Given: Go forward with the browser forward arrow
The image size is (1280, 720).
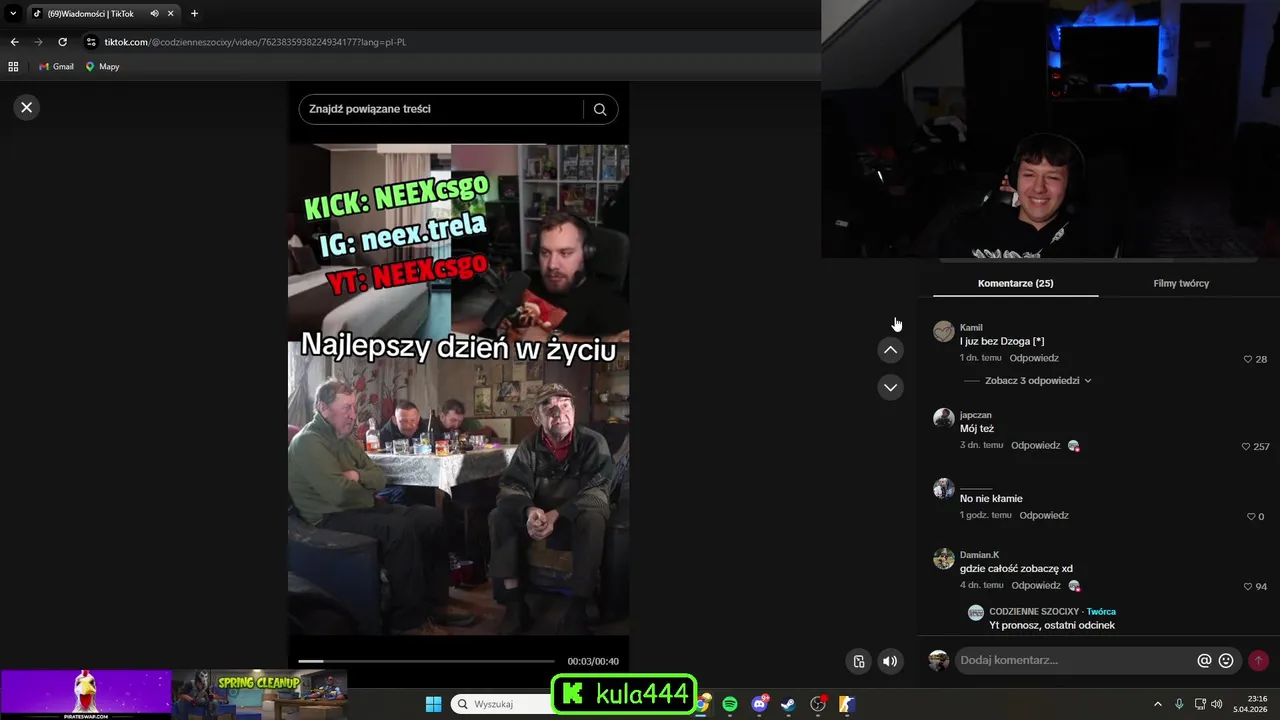Looking at the screenshot, I should pyautogui.click(x=38, y=42).
